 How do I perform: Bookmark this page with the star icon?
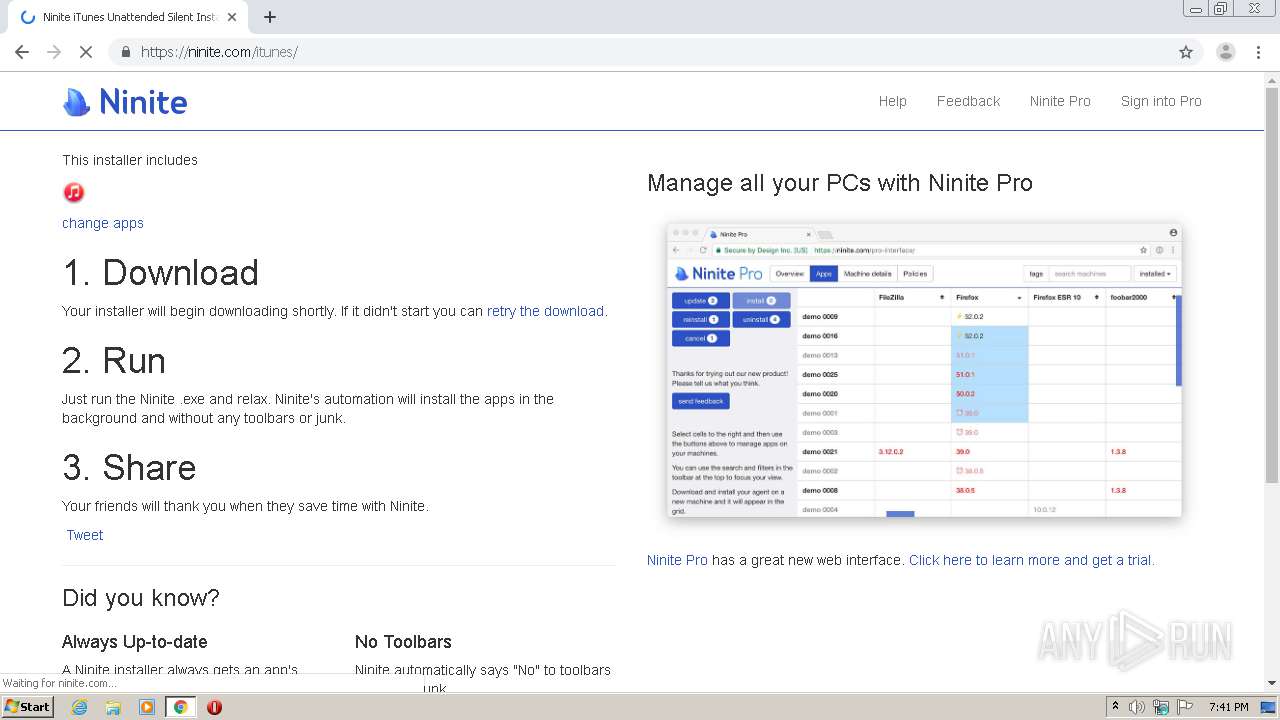1186,52
